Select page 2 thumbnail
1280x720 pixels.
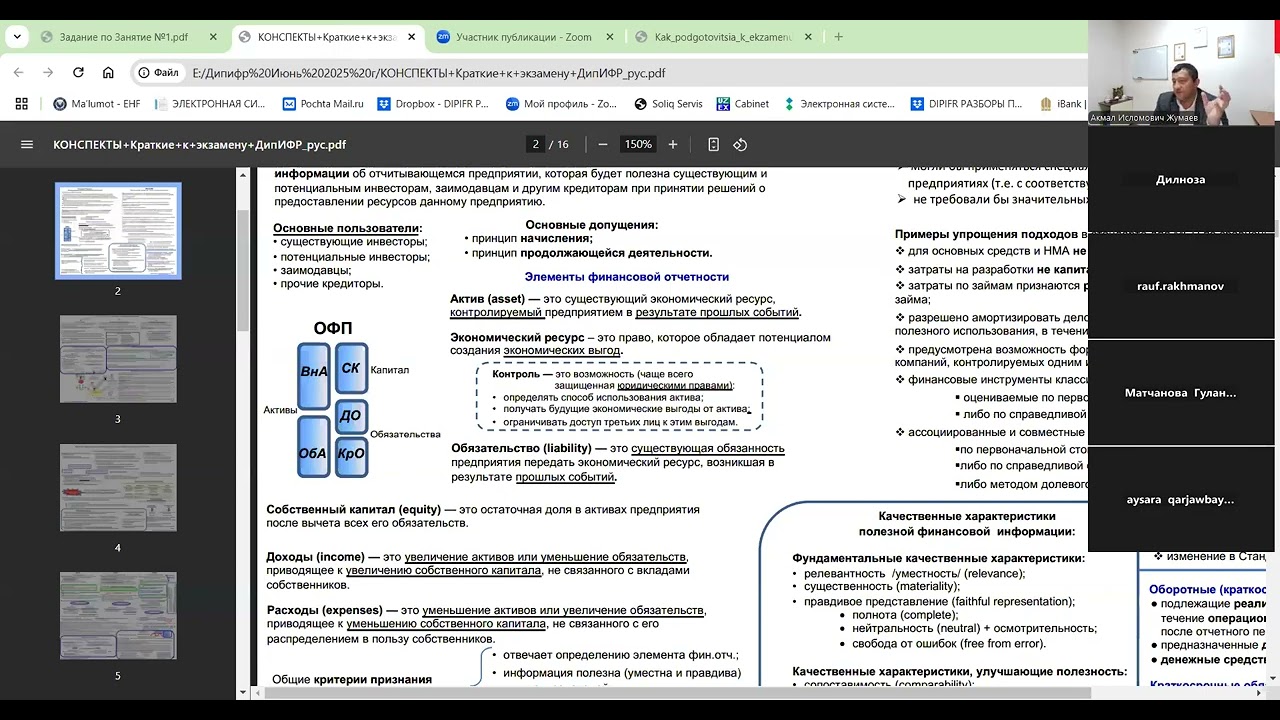click(x=118, y=231)
